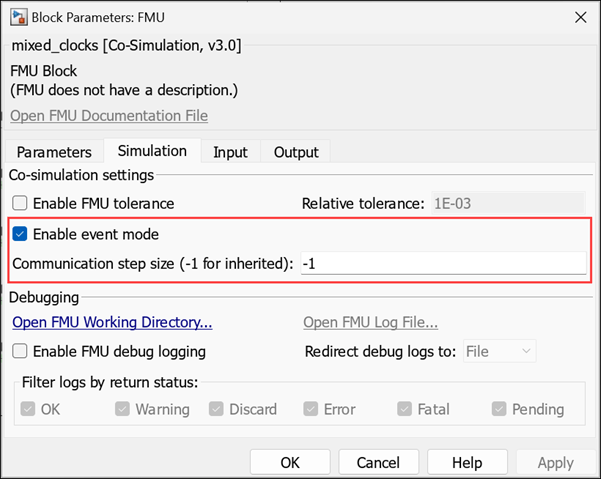Toggle Enable FMU debug logging
601x479 pixels.
pyautogui.click(x=20, y=351)
